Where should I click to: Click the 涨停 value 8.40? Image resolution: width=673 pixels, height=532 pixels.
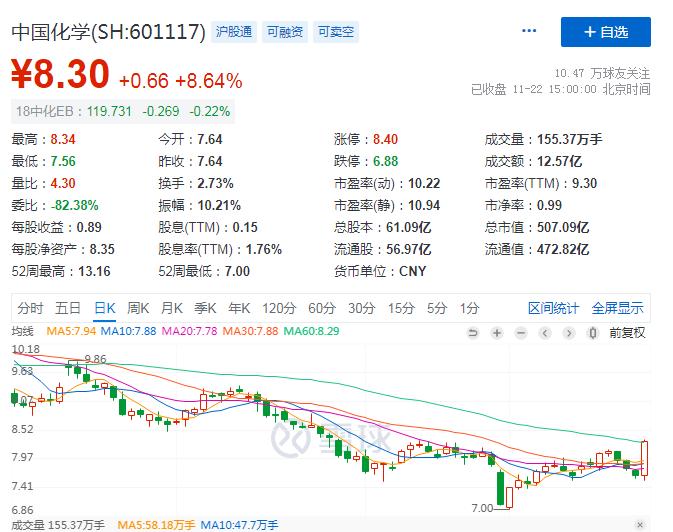point(385,140)
